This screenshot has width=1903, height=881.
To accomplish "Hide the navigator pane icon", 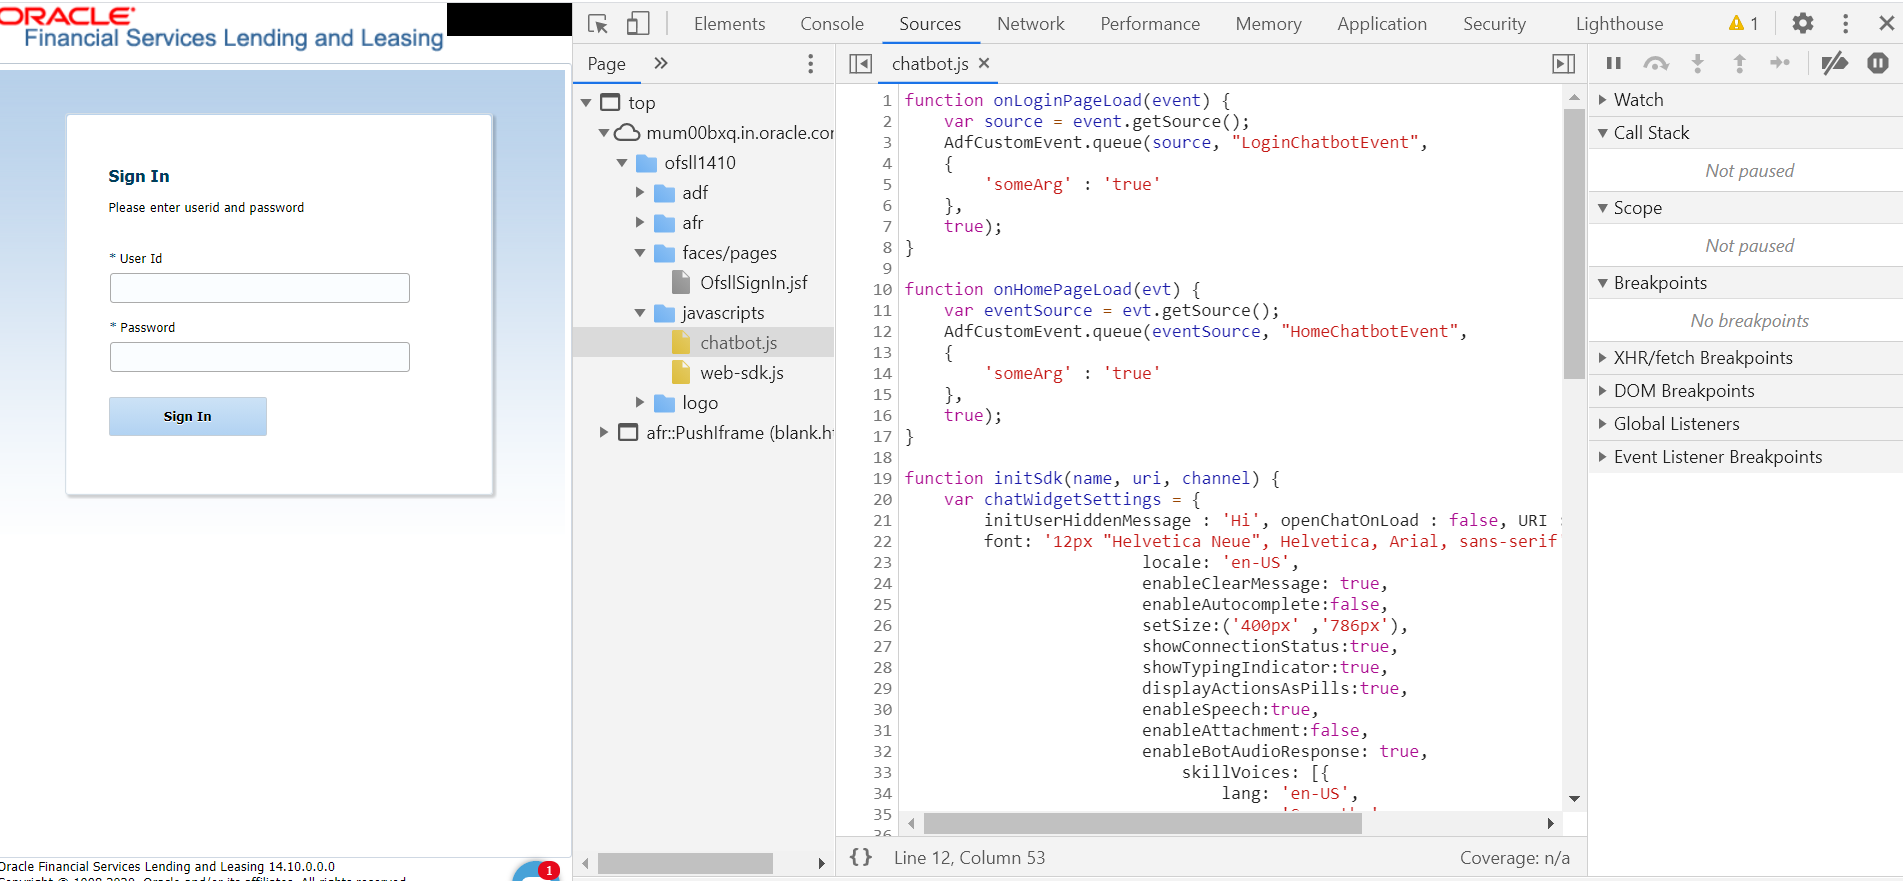I will coord(860,64).
